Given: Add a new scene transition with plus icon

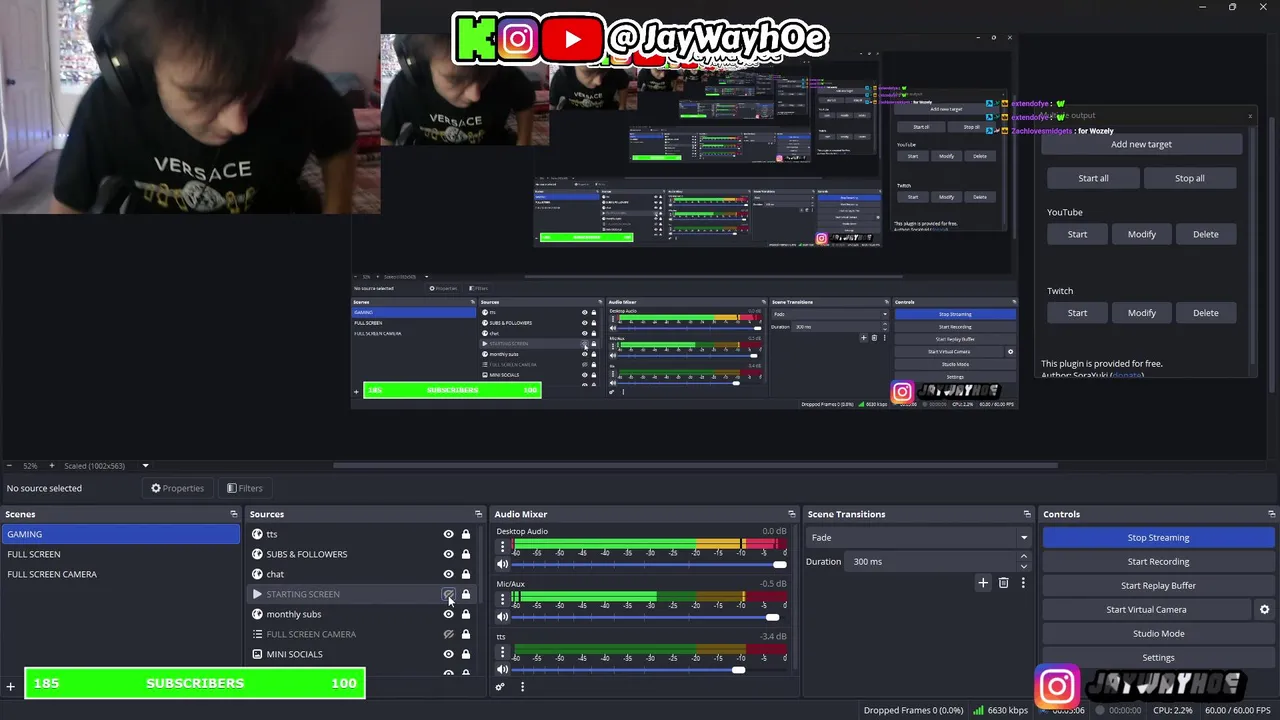Looking at the screenshot, I should [983, 583].
